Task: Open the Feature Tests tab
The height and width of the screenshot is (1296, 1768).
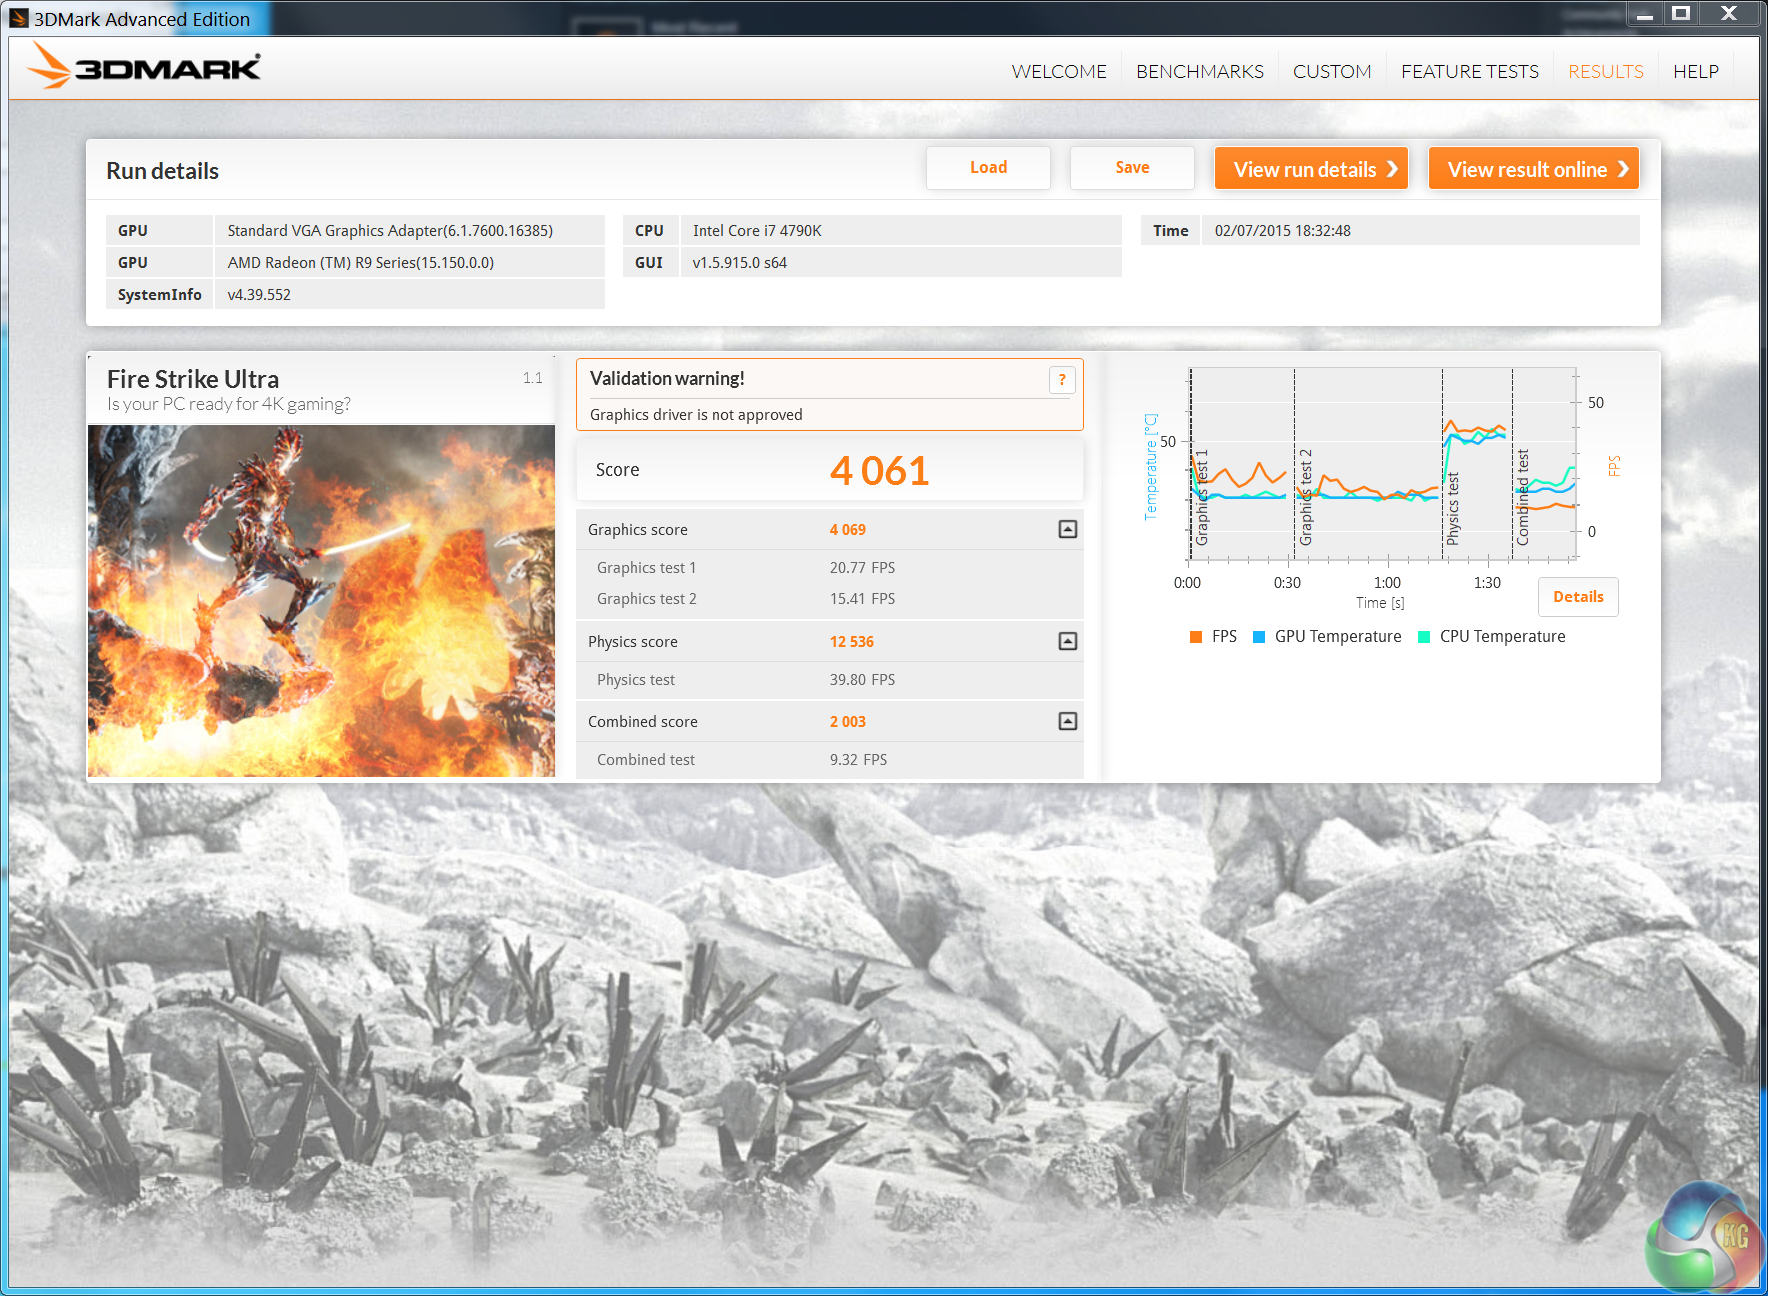Action: click(x=1469, y=72)
